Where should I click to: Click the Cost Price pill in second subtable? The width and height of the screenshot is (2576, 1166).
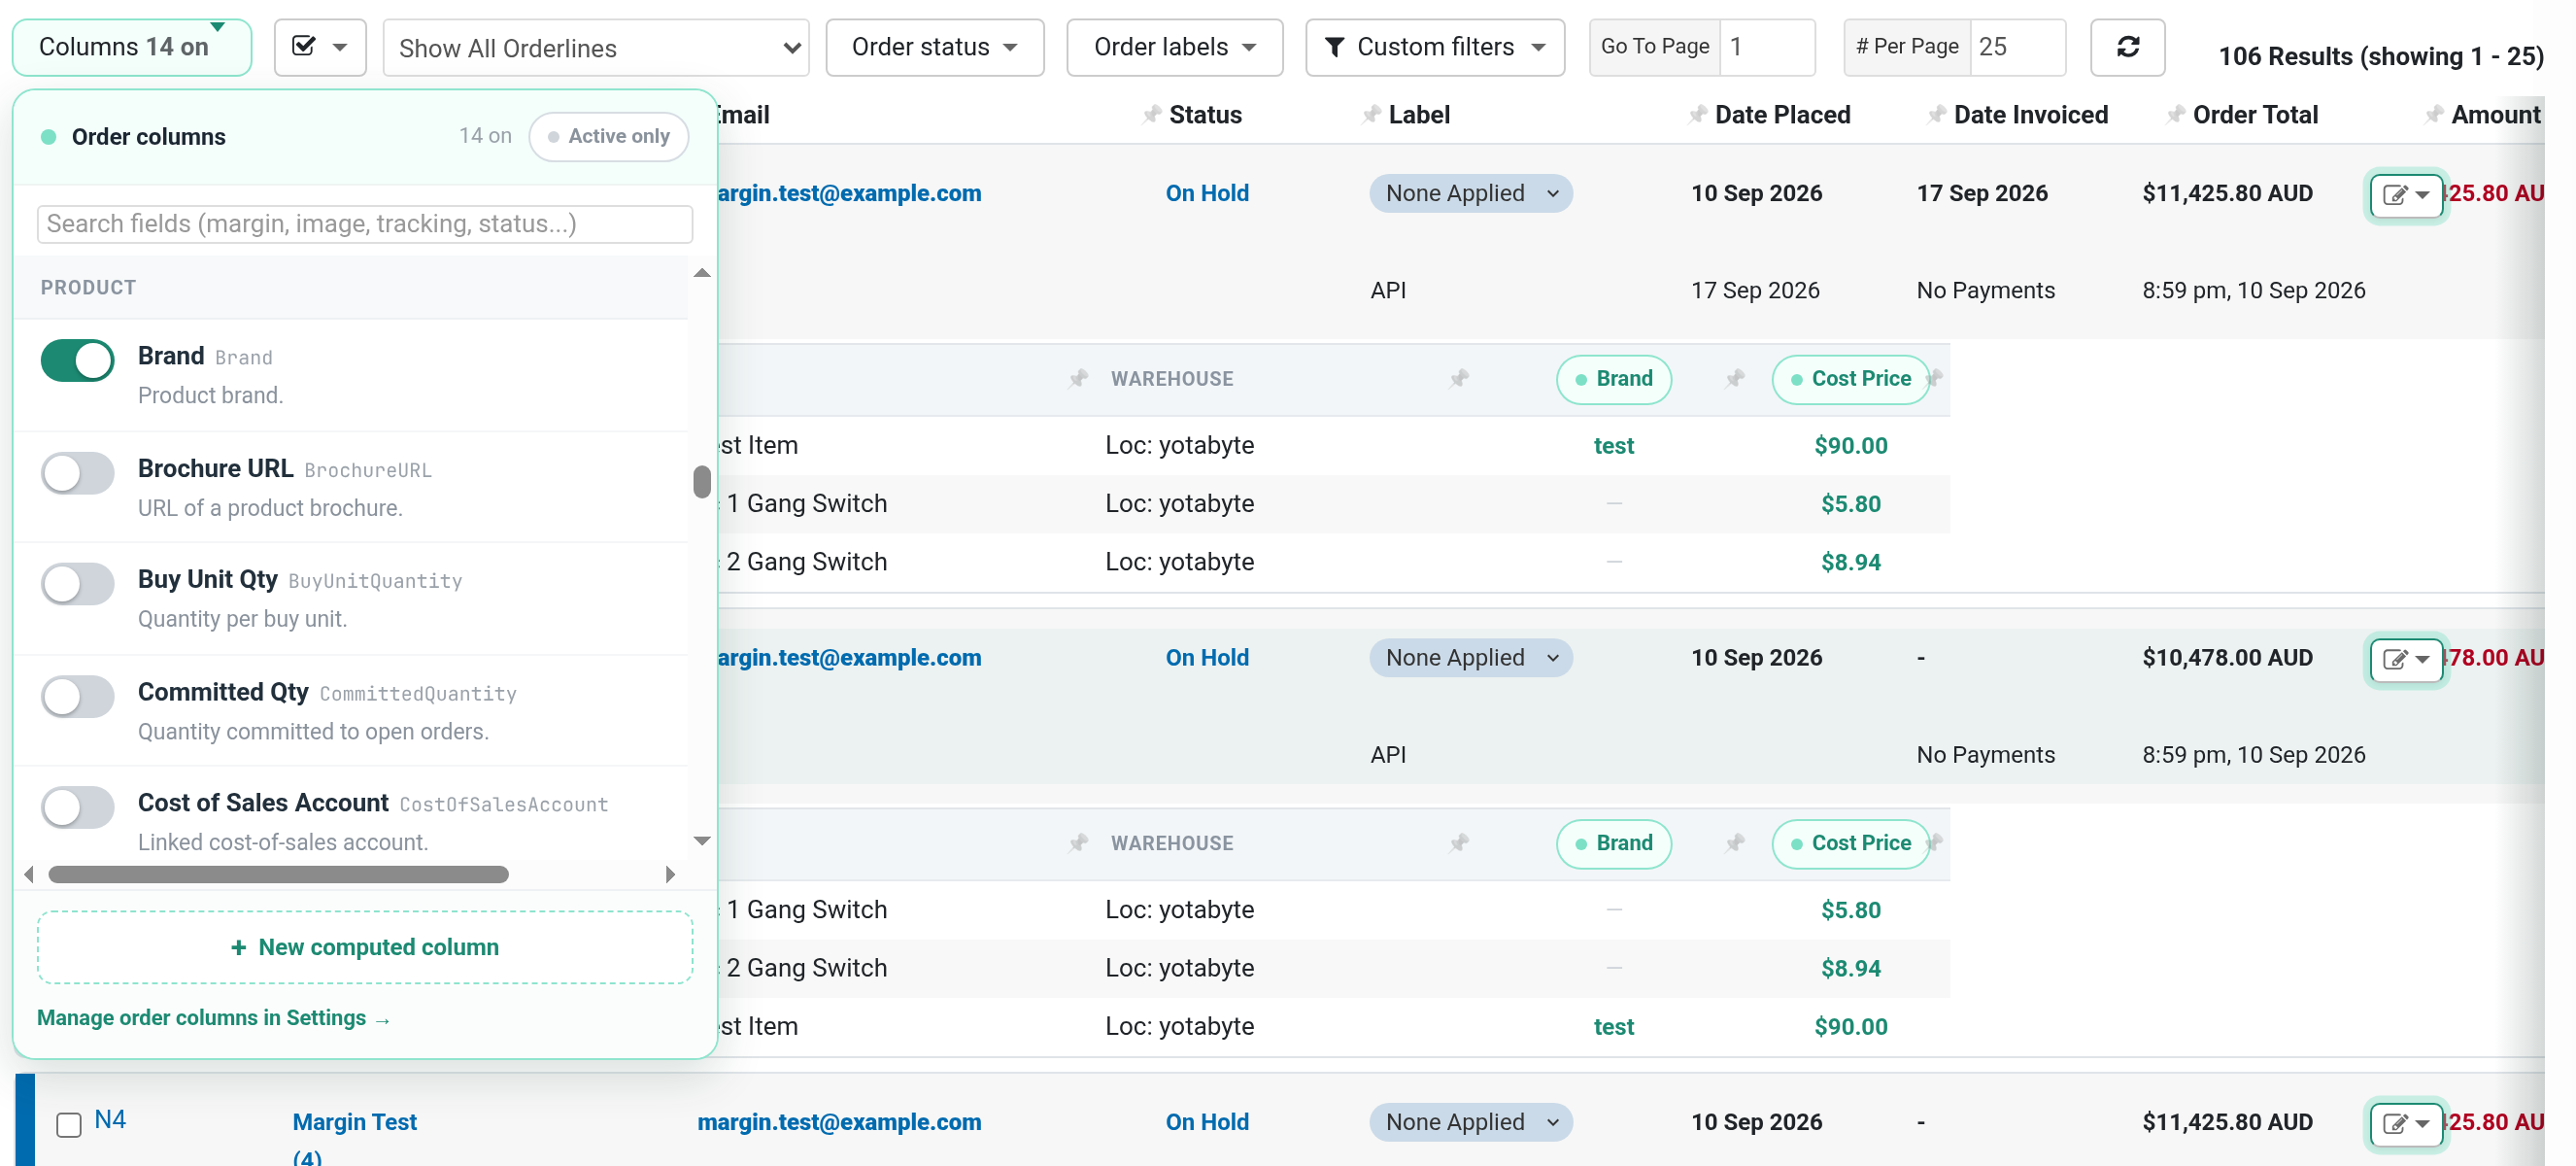(1850, 843)
